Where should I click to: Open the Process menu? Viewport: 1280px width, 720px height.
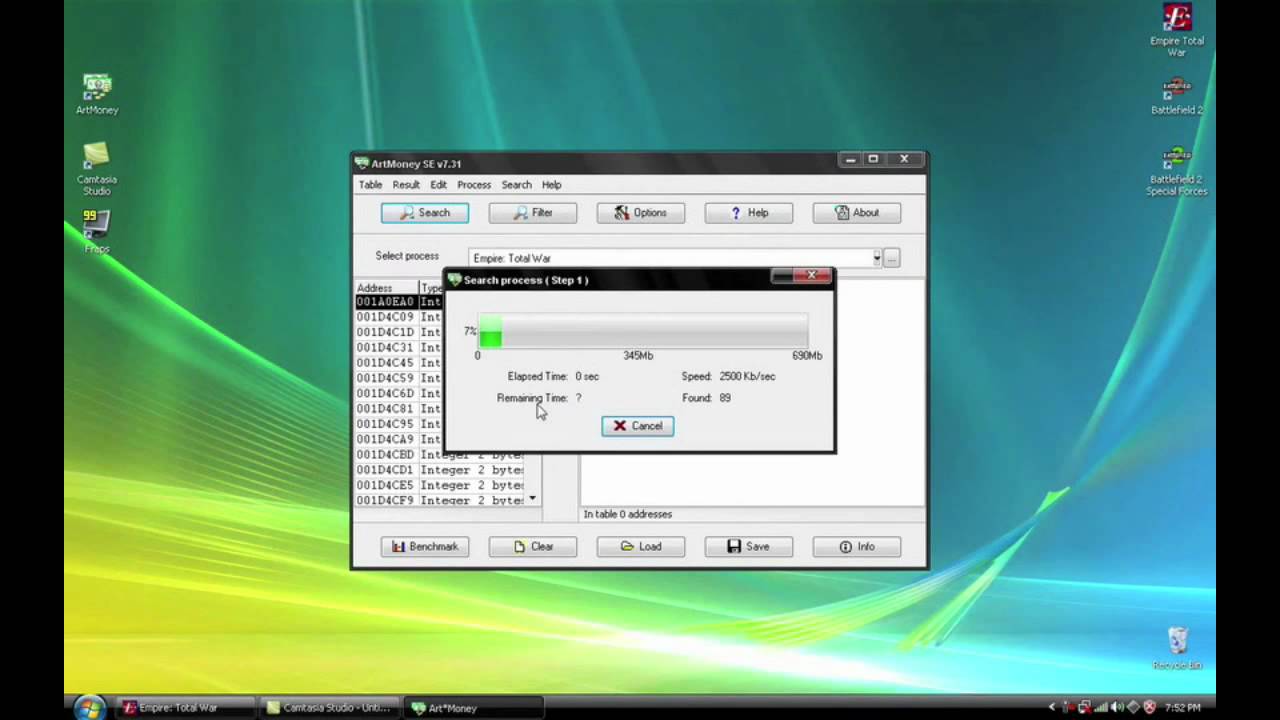coord(474,184)
